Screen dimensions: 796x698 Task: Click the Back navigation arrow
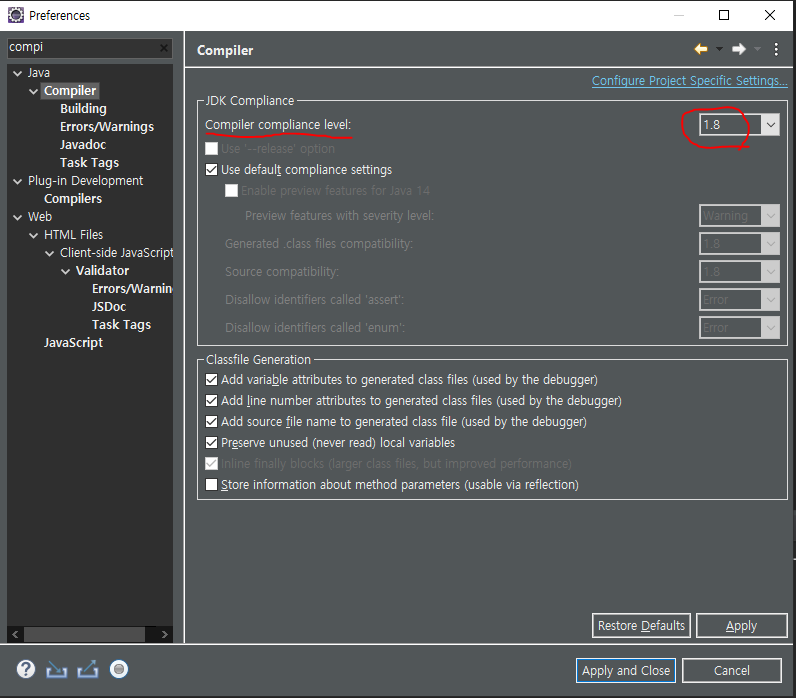coord(701,49)
